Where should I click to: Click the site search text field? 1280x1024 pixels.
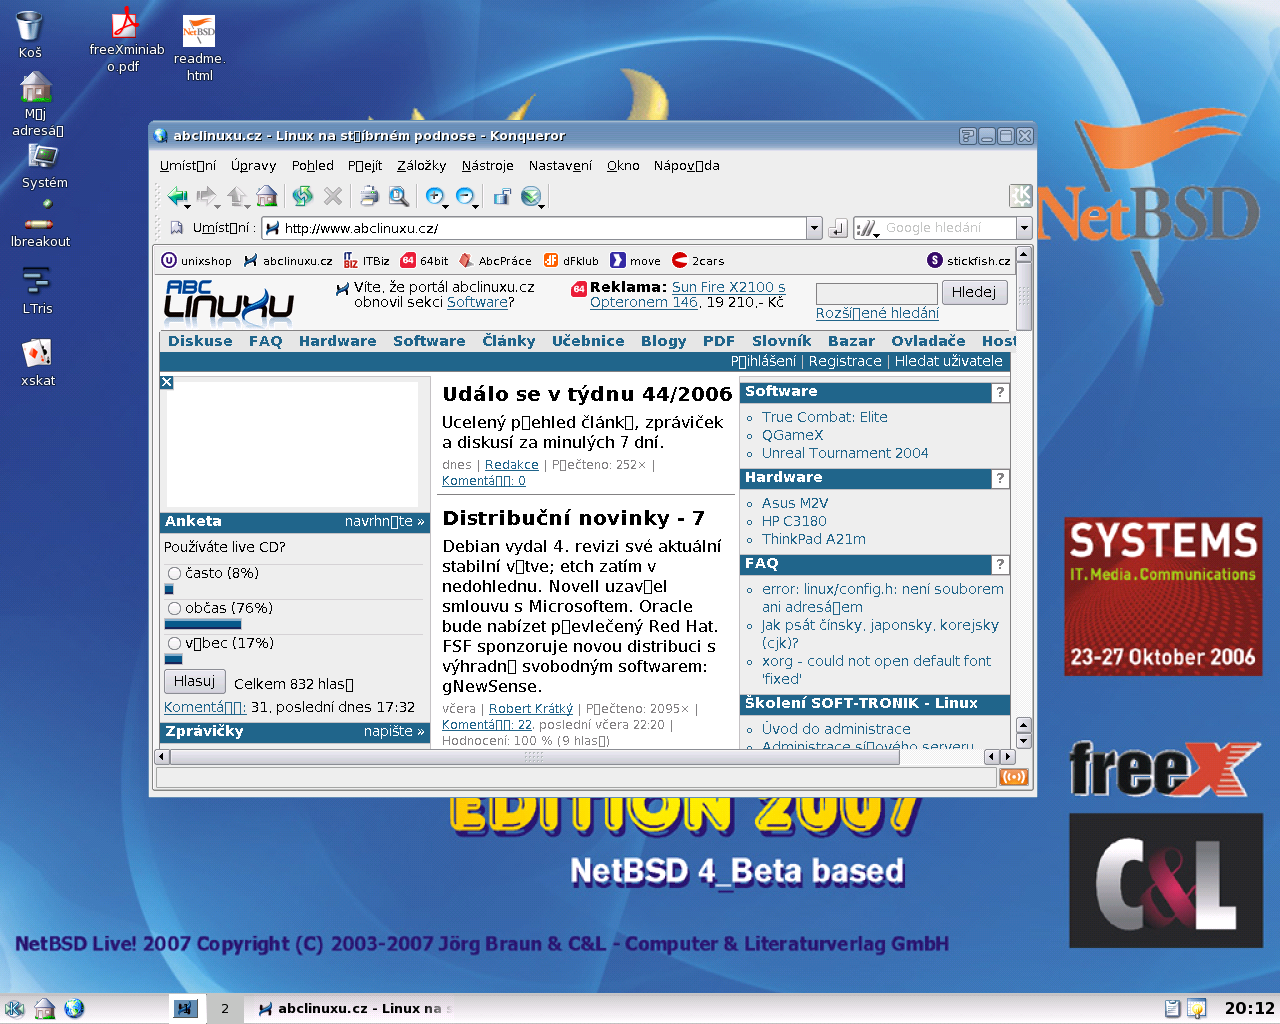pyautogui.click(x=877, y=293)
